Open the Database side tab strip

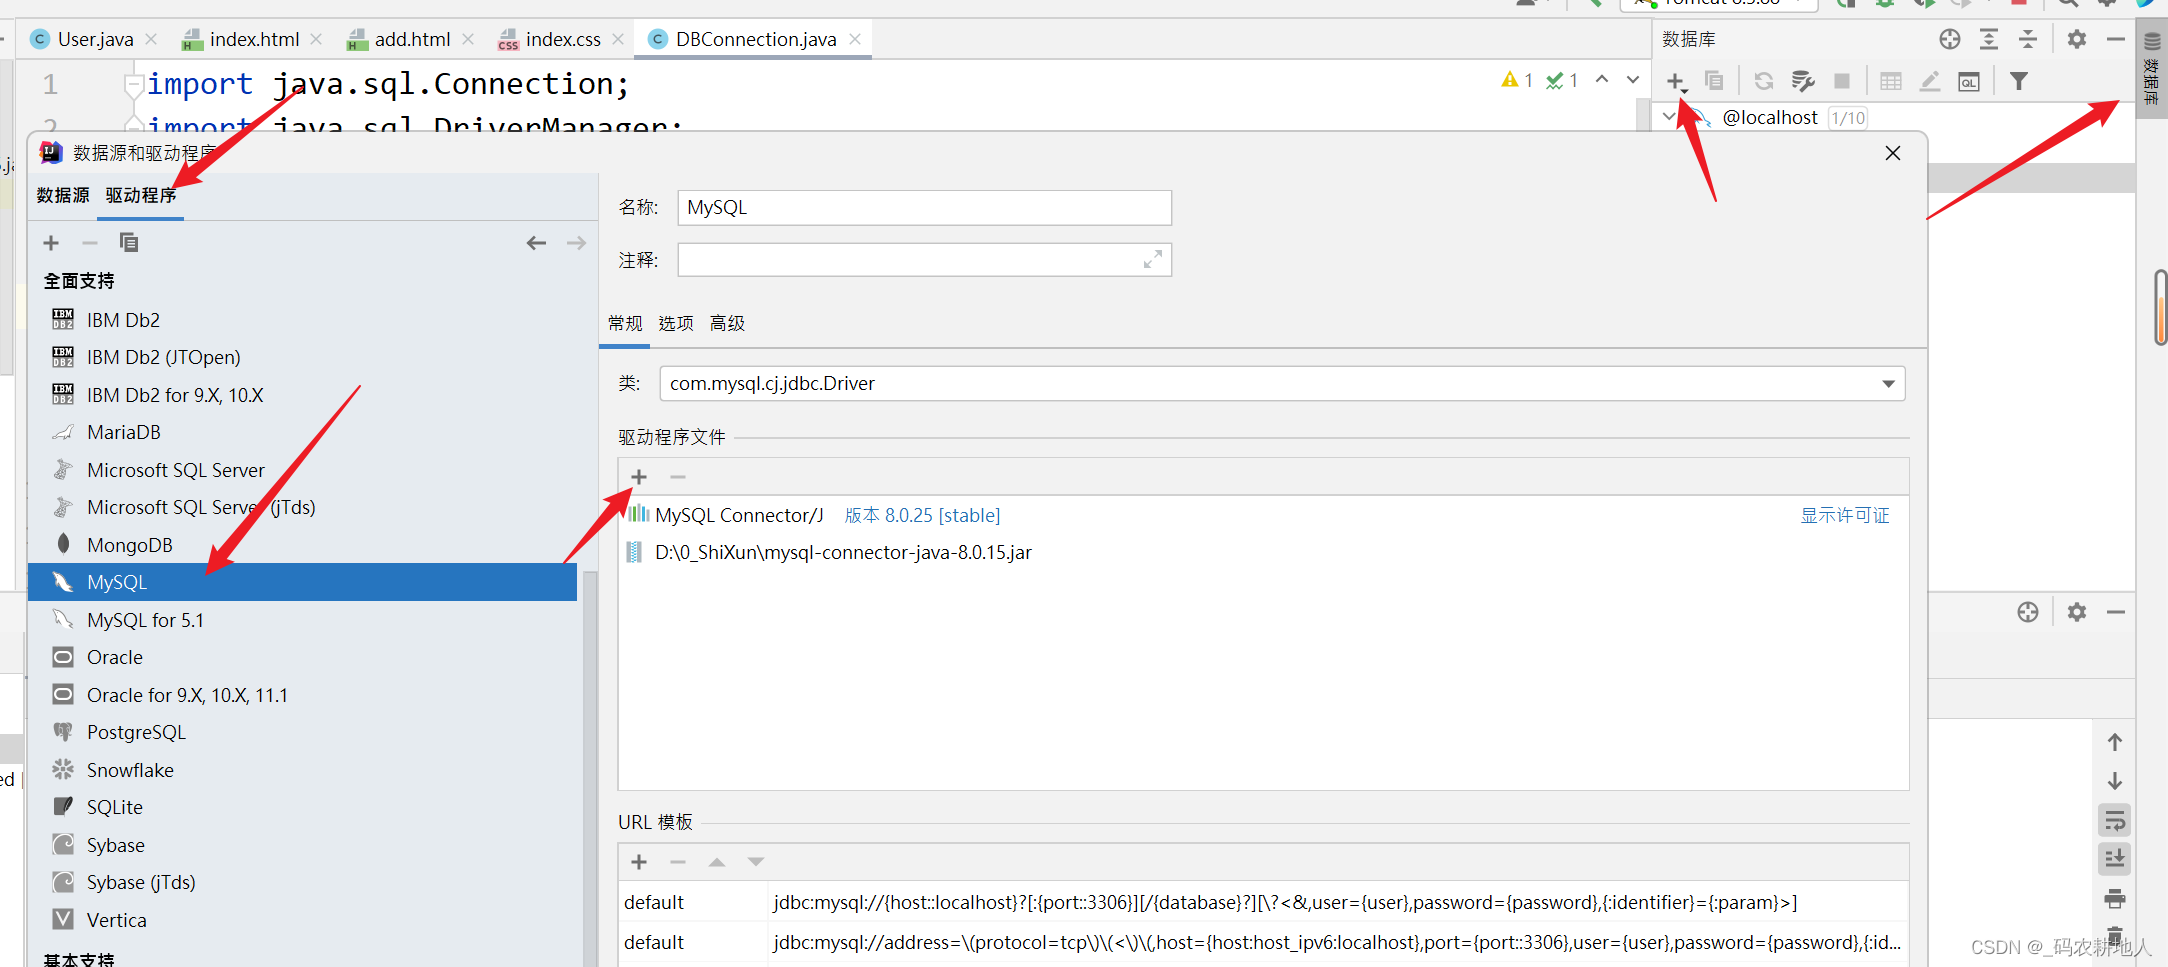tap(2152, 68)
